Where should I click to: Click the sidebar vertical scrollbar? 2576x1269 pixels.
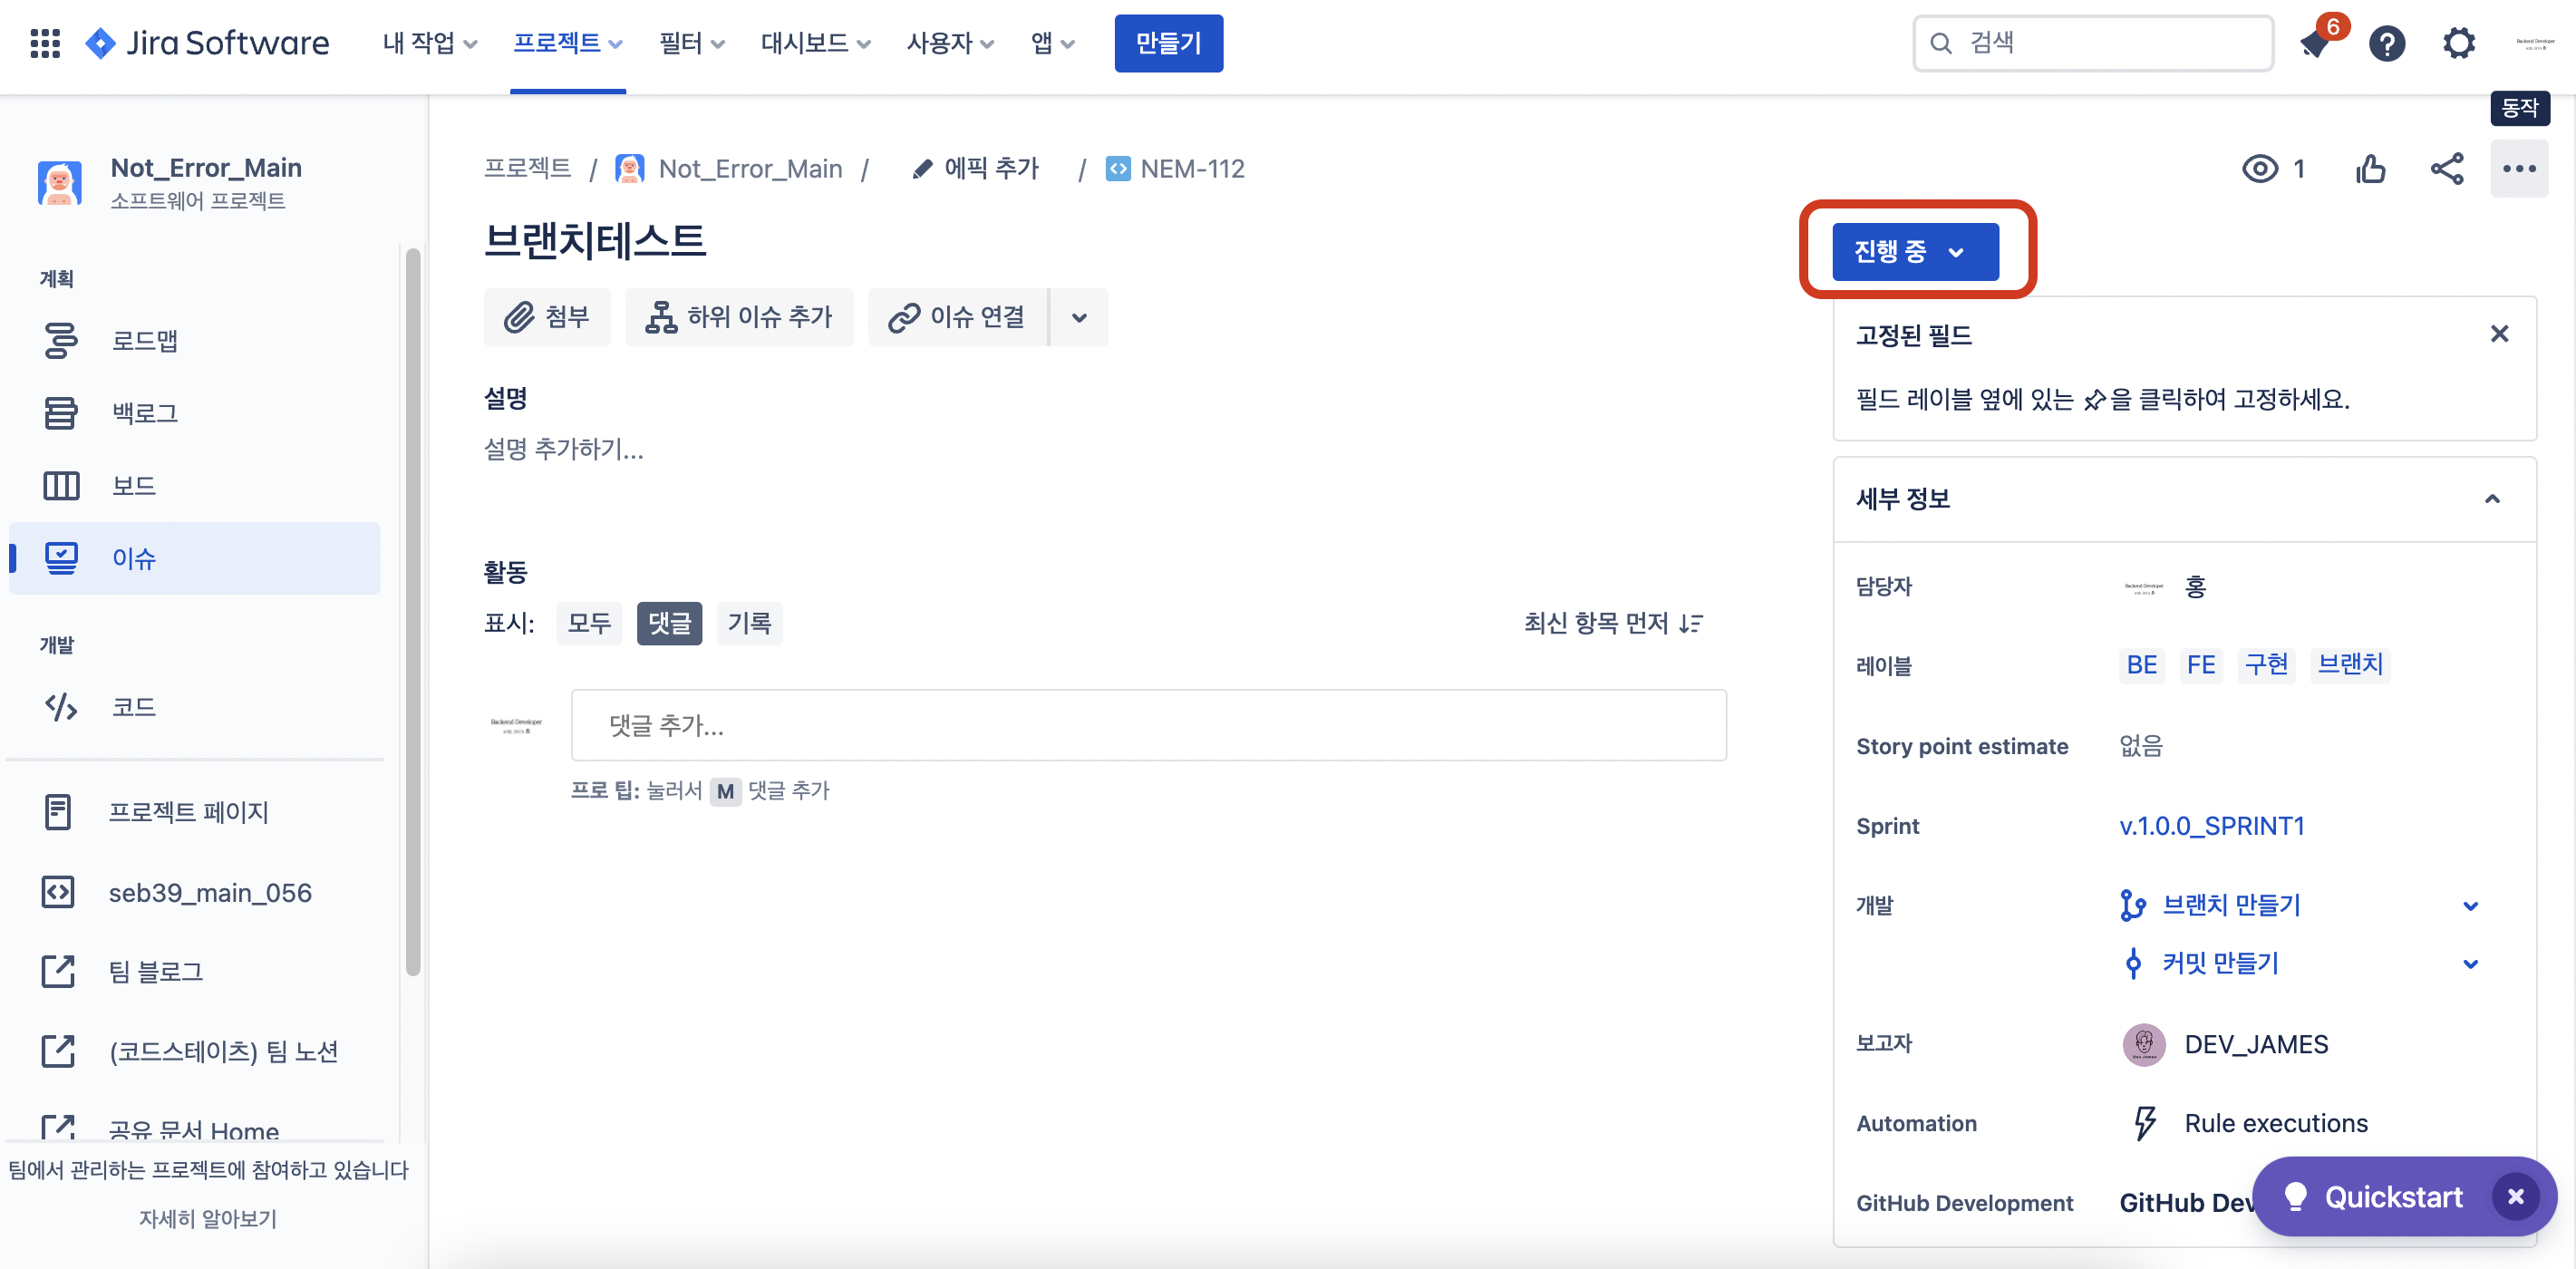pyautogui.click(x=413, y=610)
